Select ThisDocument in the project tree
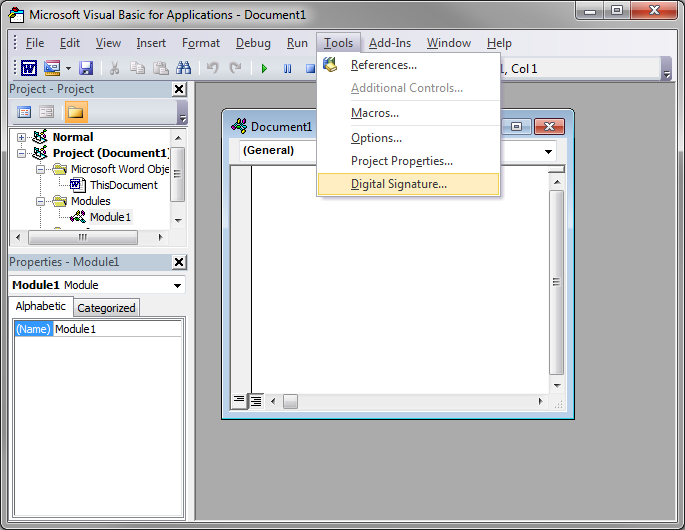The height and width of the screenshot is (530, 685). click(x=123, y=185)
